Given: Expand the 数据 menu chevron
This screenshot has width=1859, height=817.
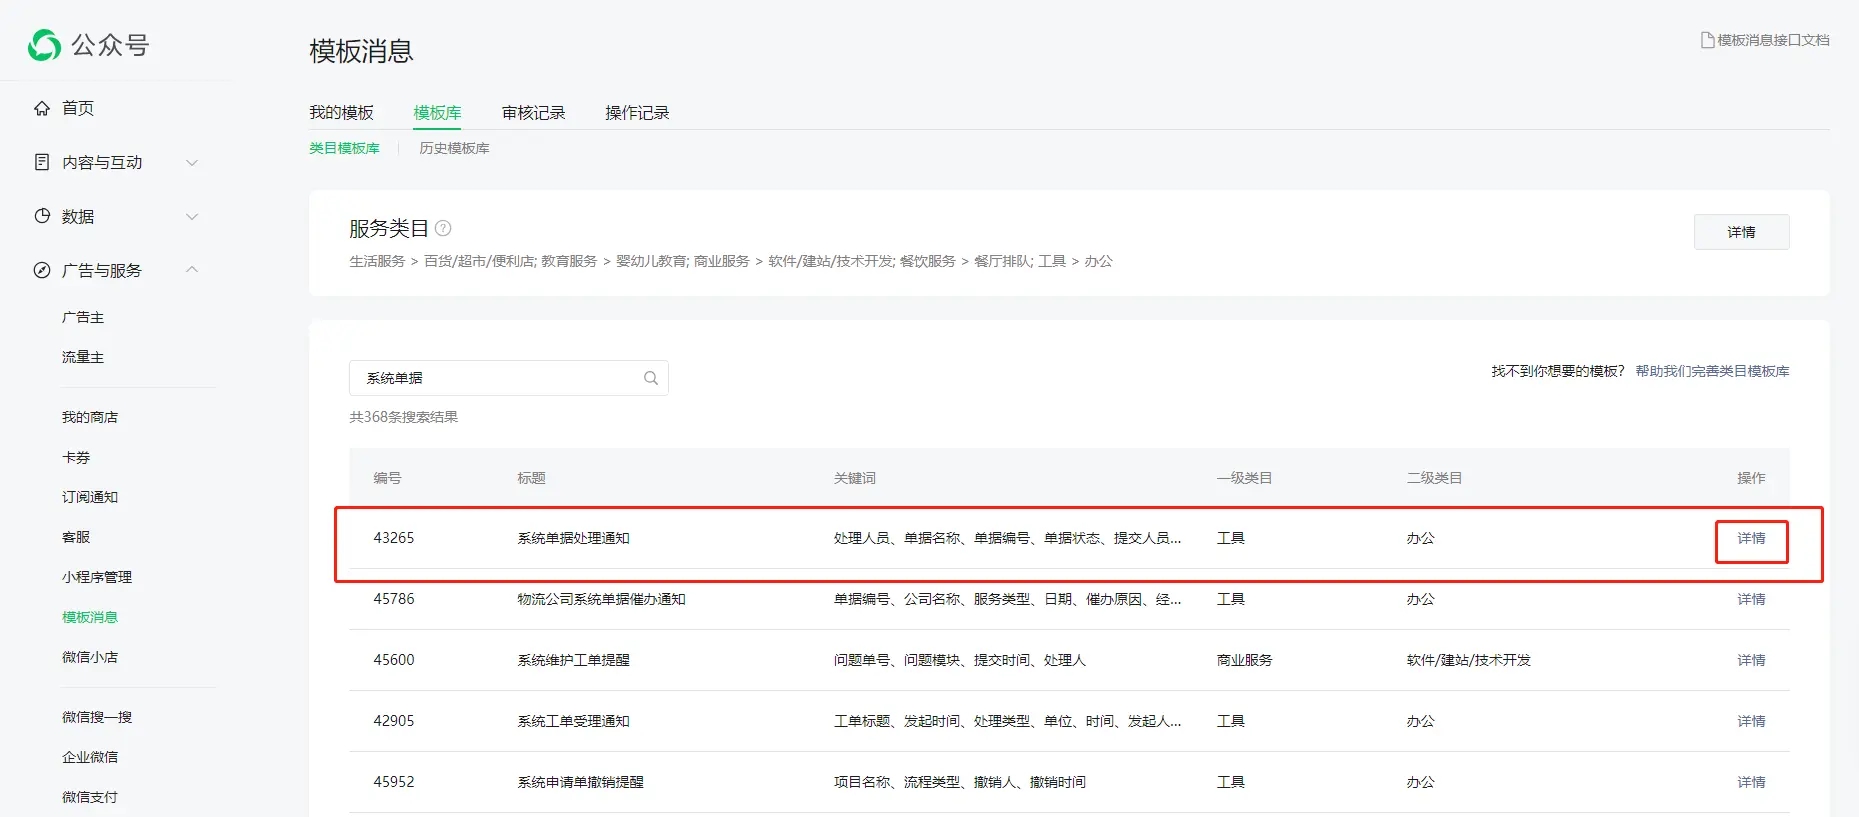Looking at the screenshot, I should 192,216.
